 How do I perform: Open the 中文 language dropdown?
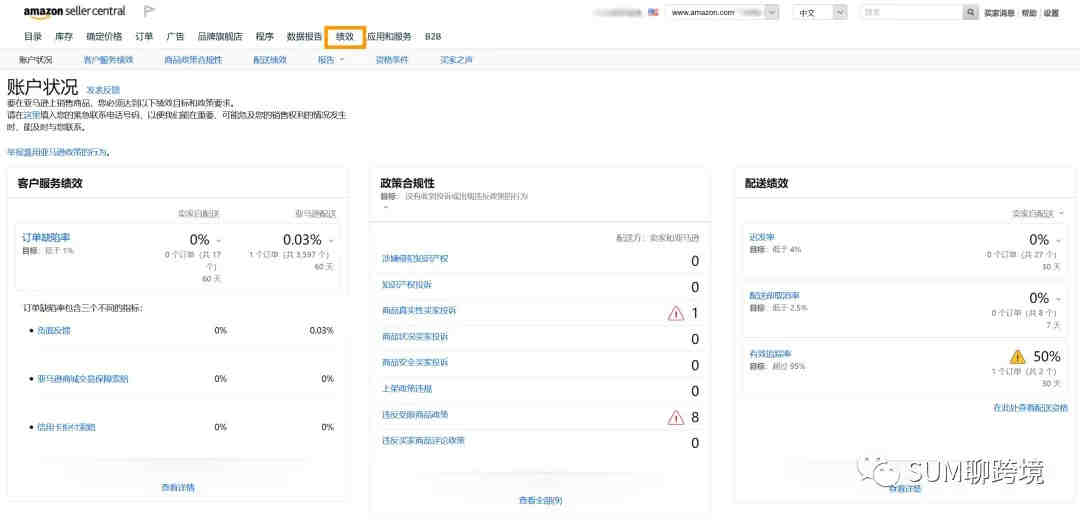[x=820, y=12]
